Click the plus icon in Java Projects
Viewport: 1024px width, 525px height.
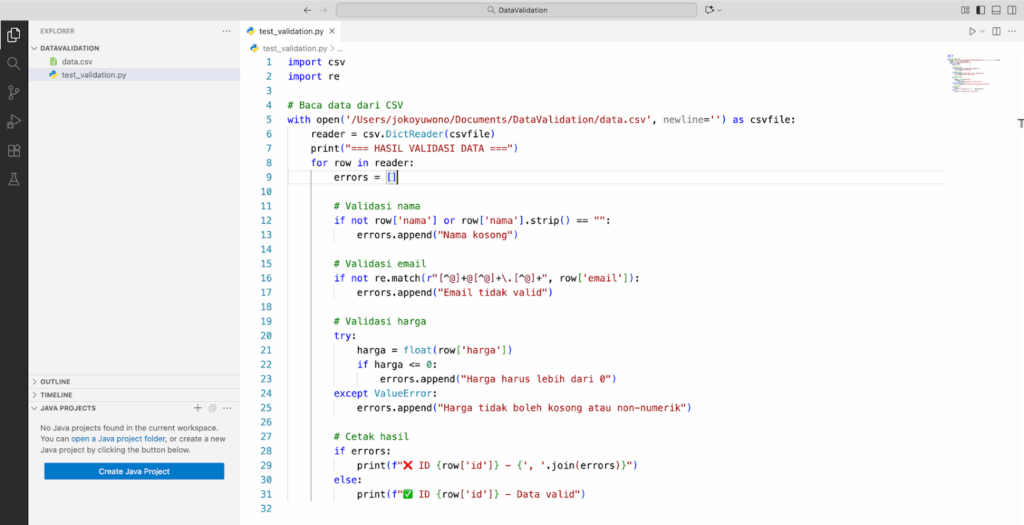(x=198, y=408)
